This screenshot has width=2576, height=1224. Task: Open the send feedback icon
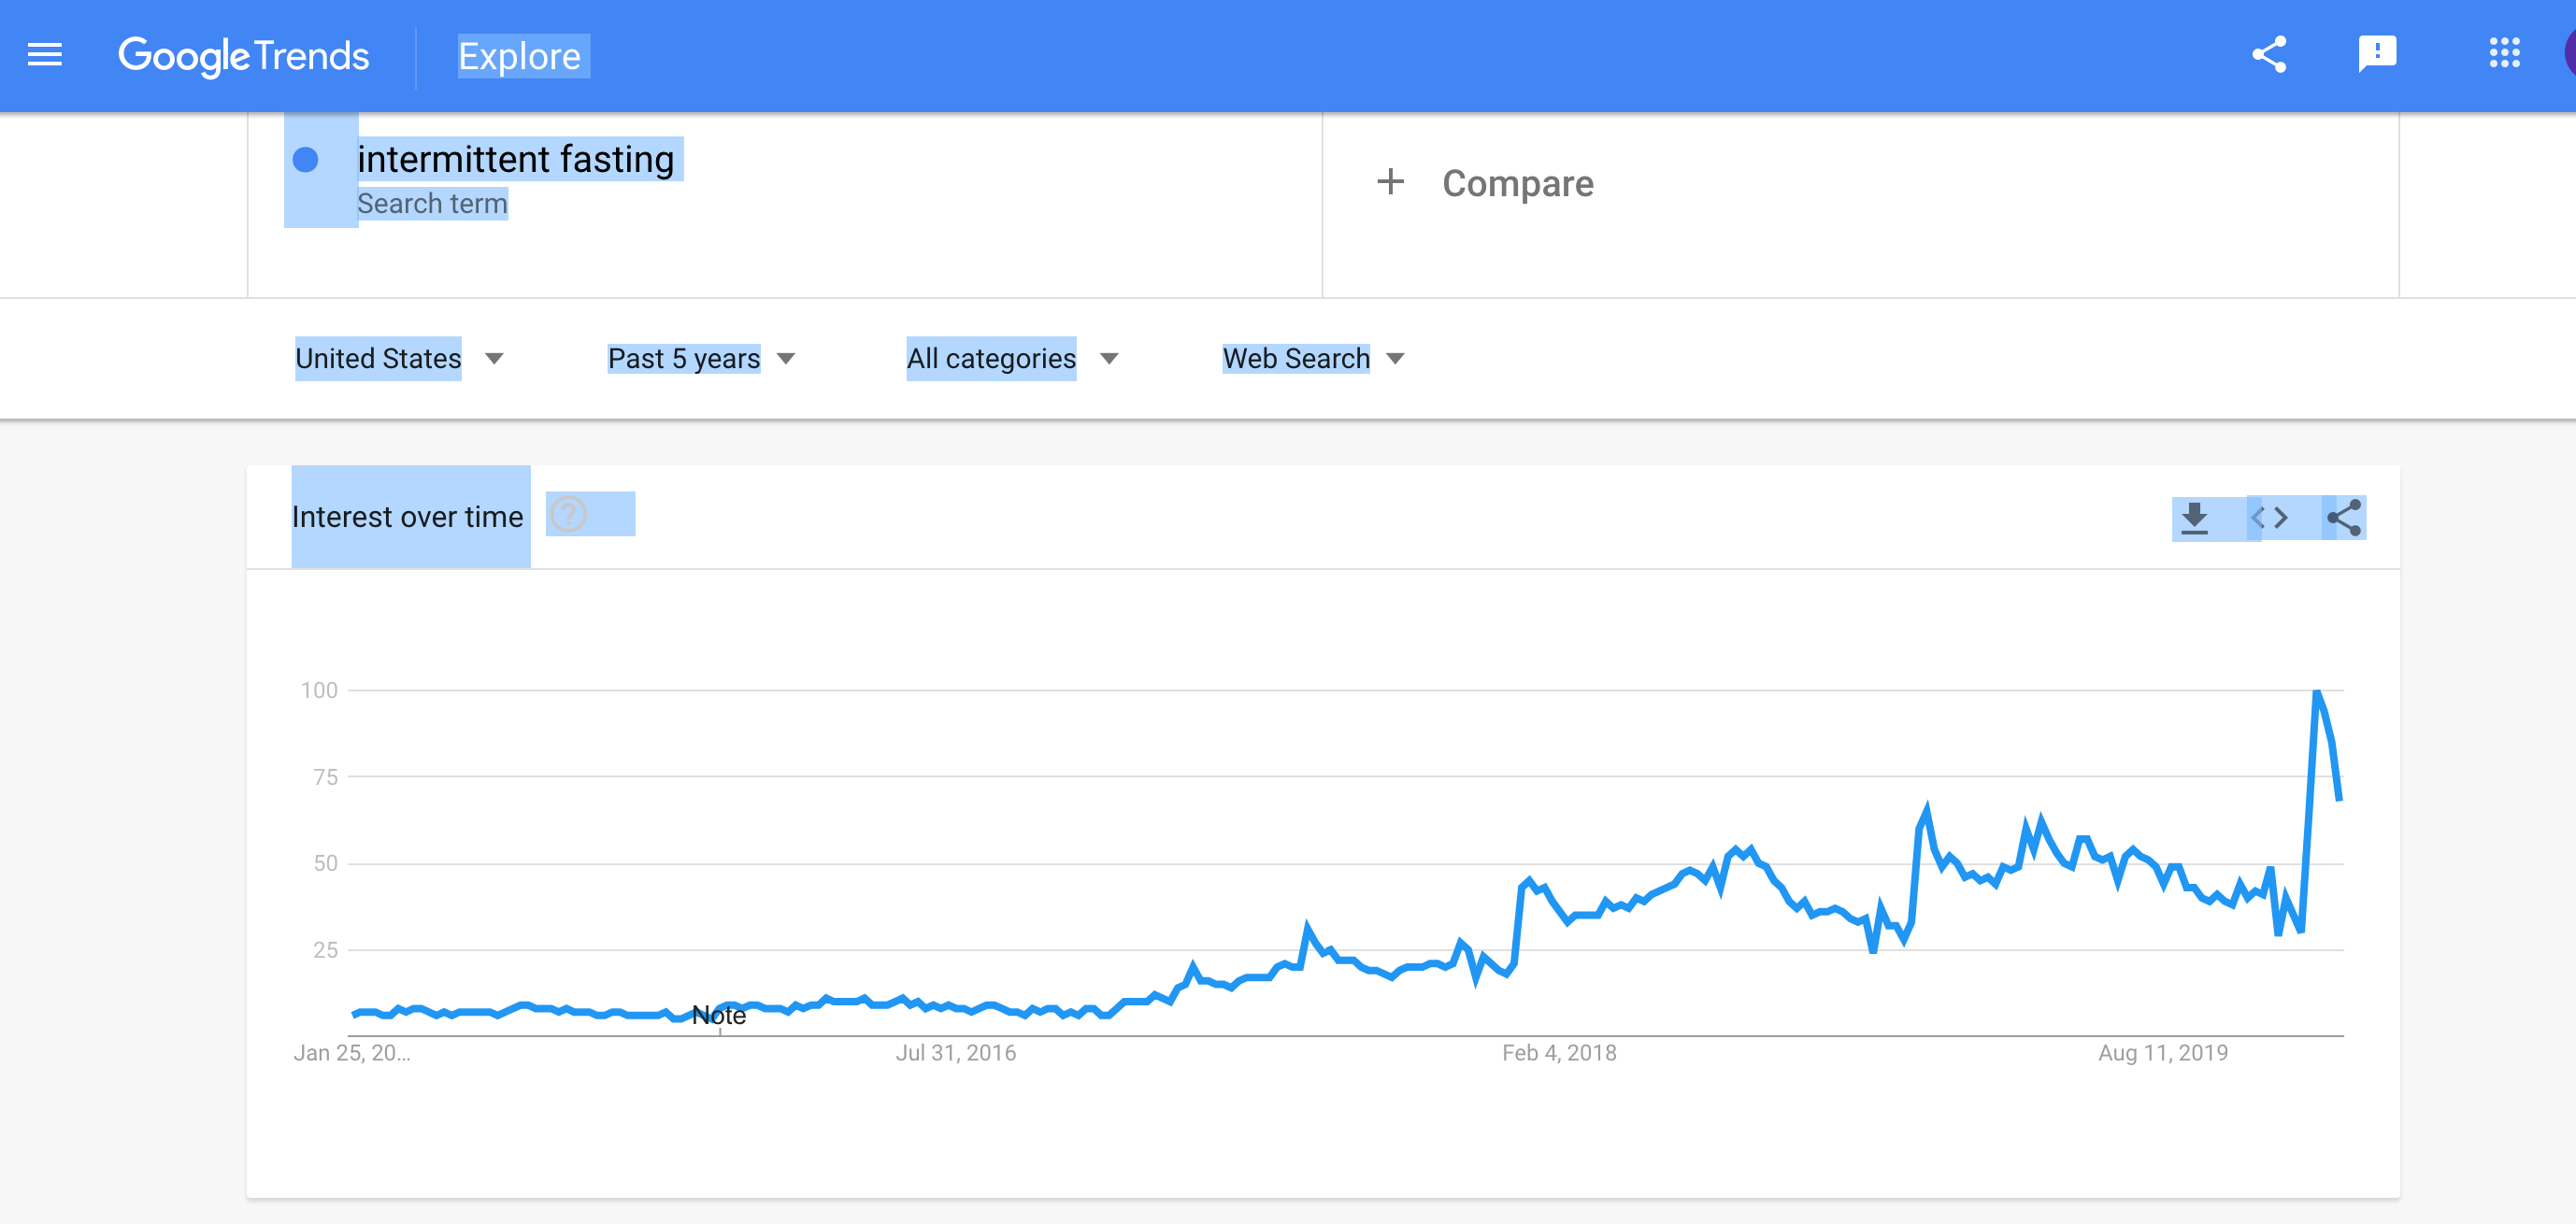(2377, 54)
